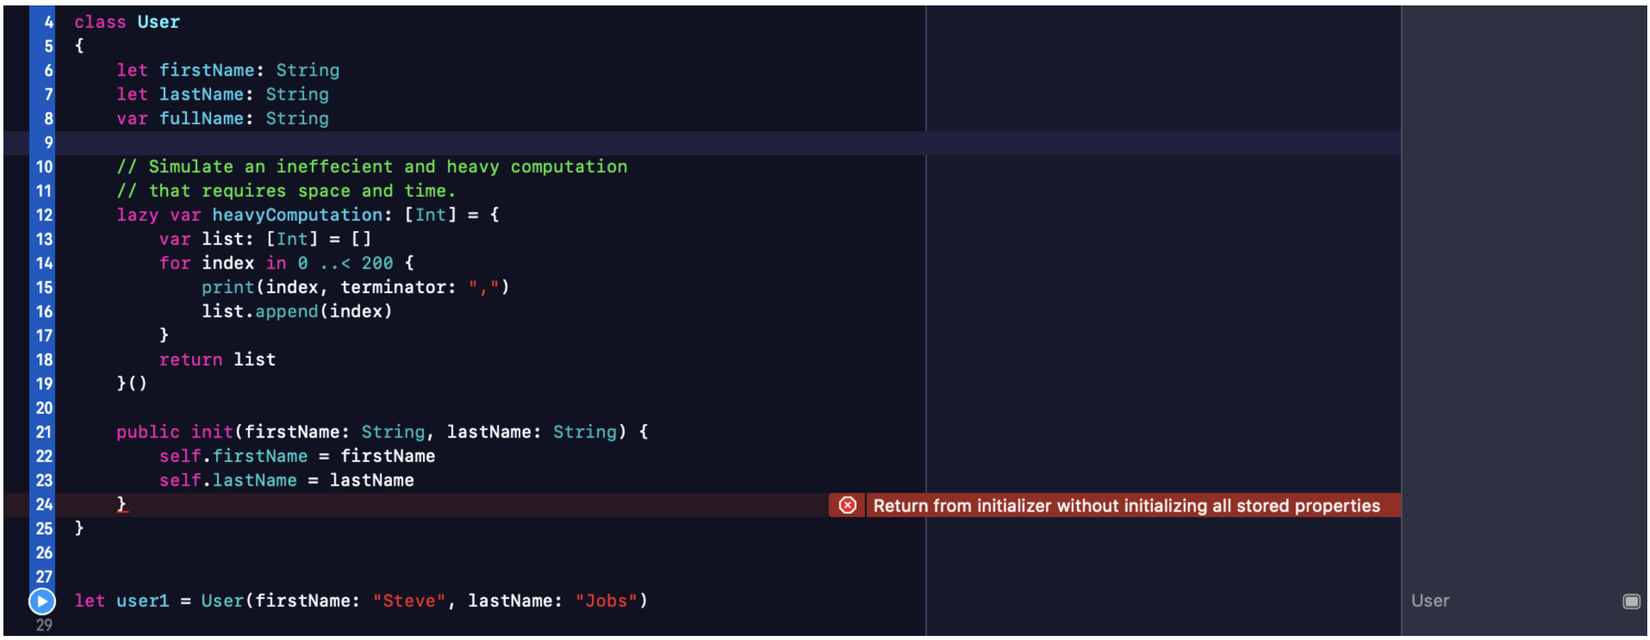The image size is (1650, 640).
Task: Click line number 24 in the gutter
Action: coord(44,504)
